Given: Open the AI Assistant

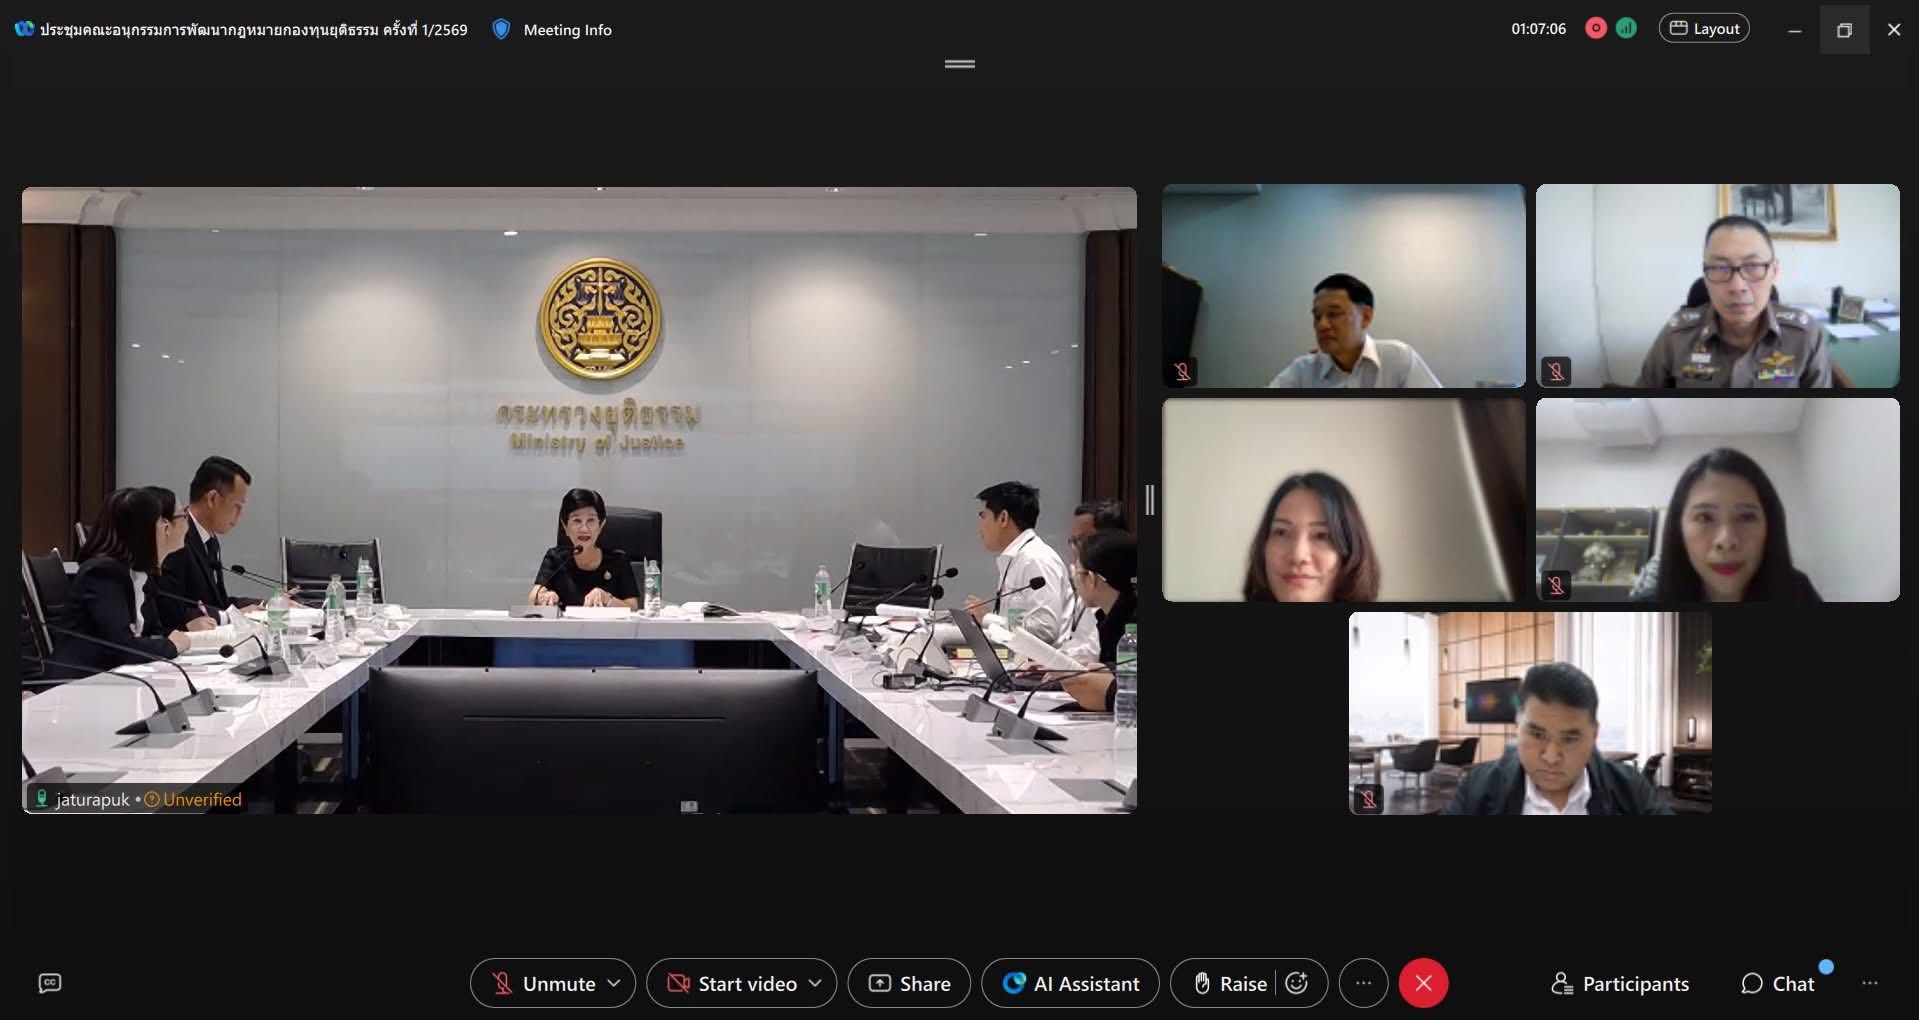Looking at the screenshot, I should 1070,984.
